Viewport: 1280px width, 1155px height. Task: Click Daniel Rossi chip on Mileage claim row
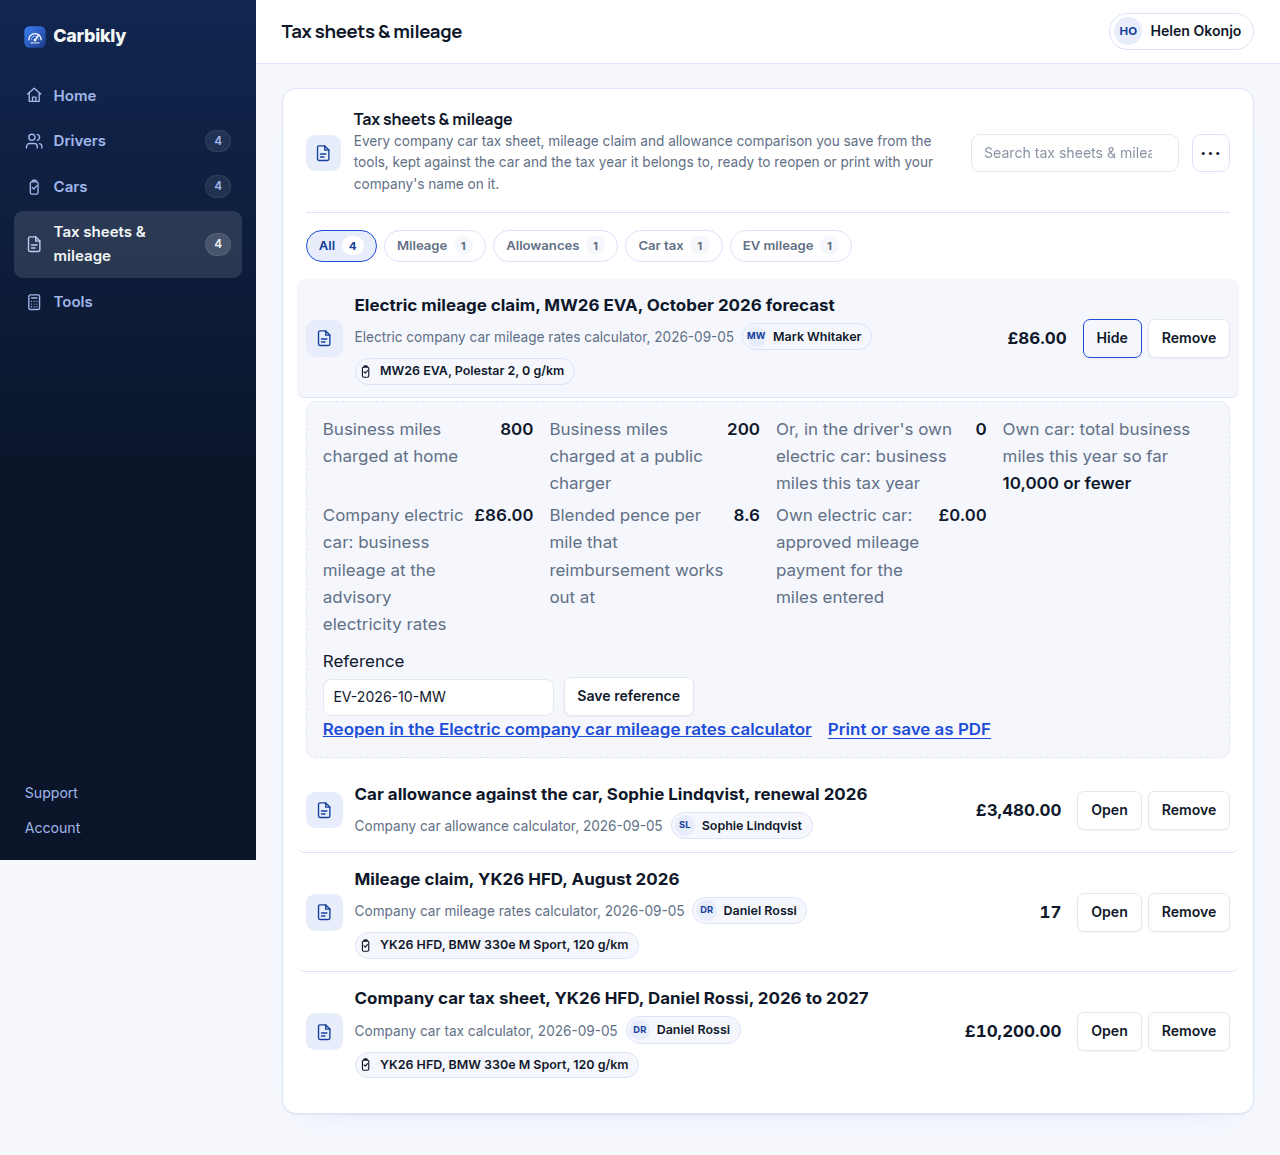tap(750, 911)
